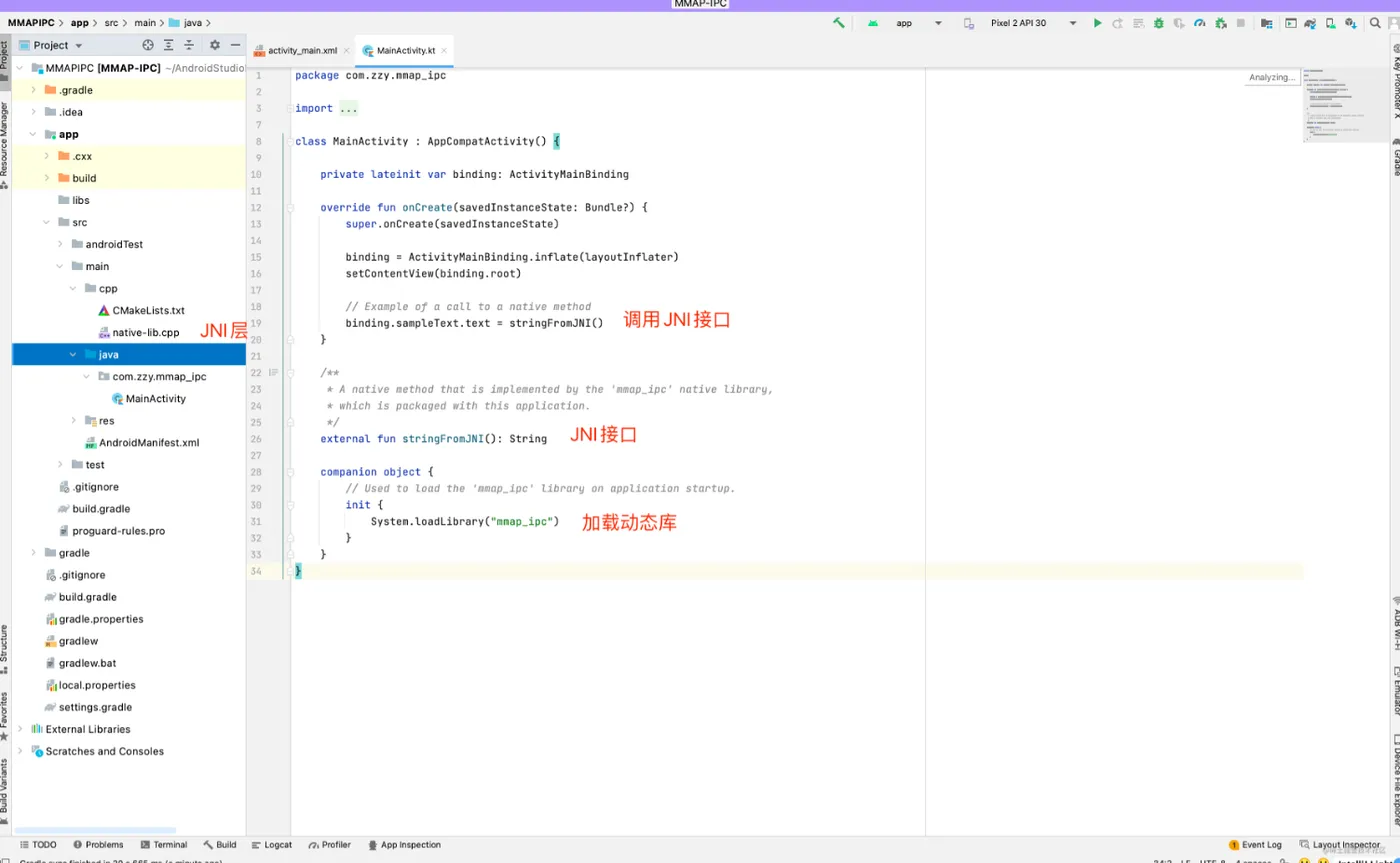The height and width of the screenshot is (863, 1400).
Task: Click the code minimap preview
Action: tap(1346, 105)
